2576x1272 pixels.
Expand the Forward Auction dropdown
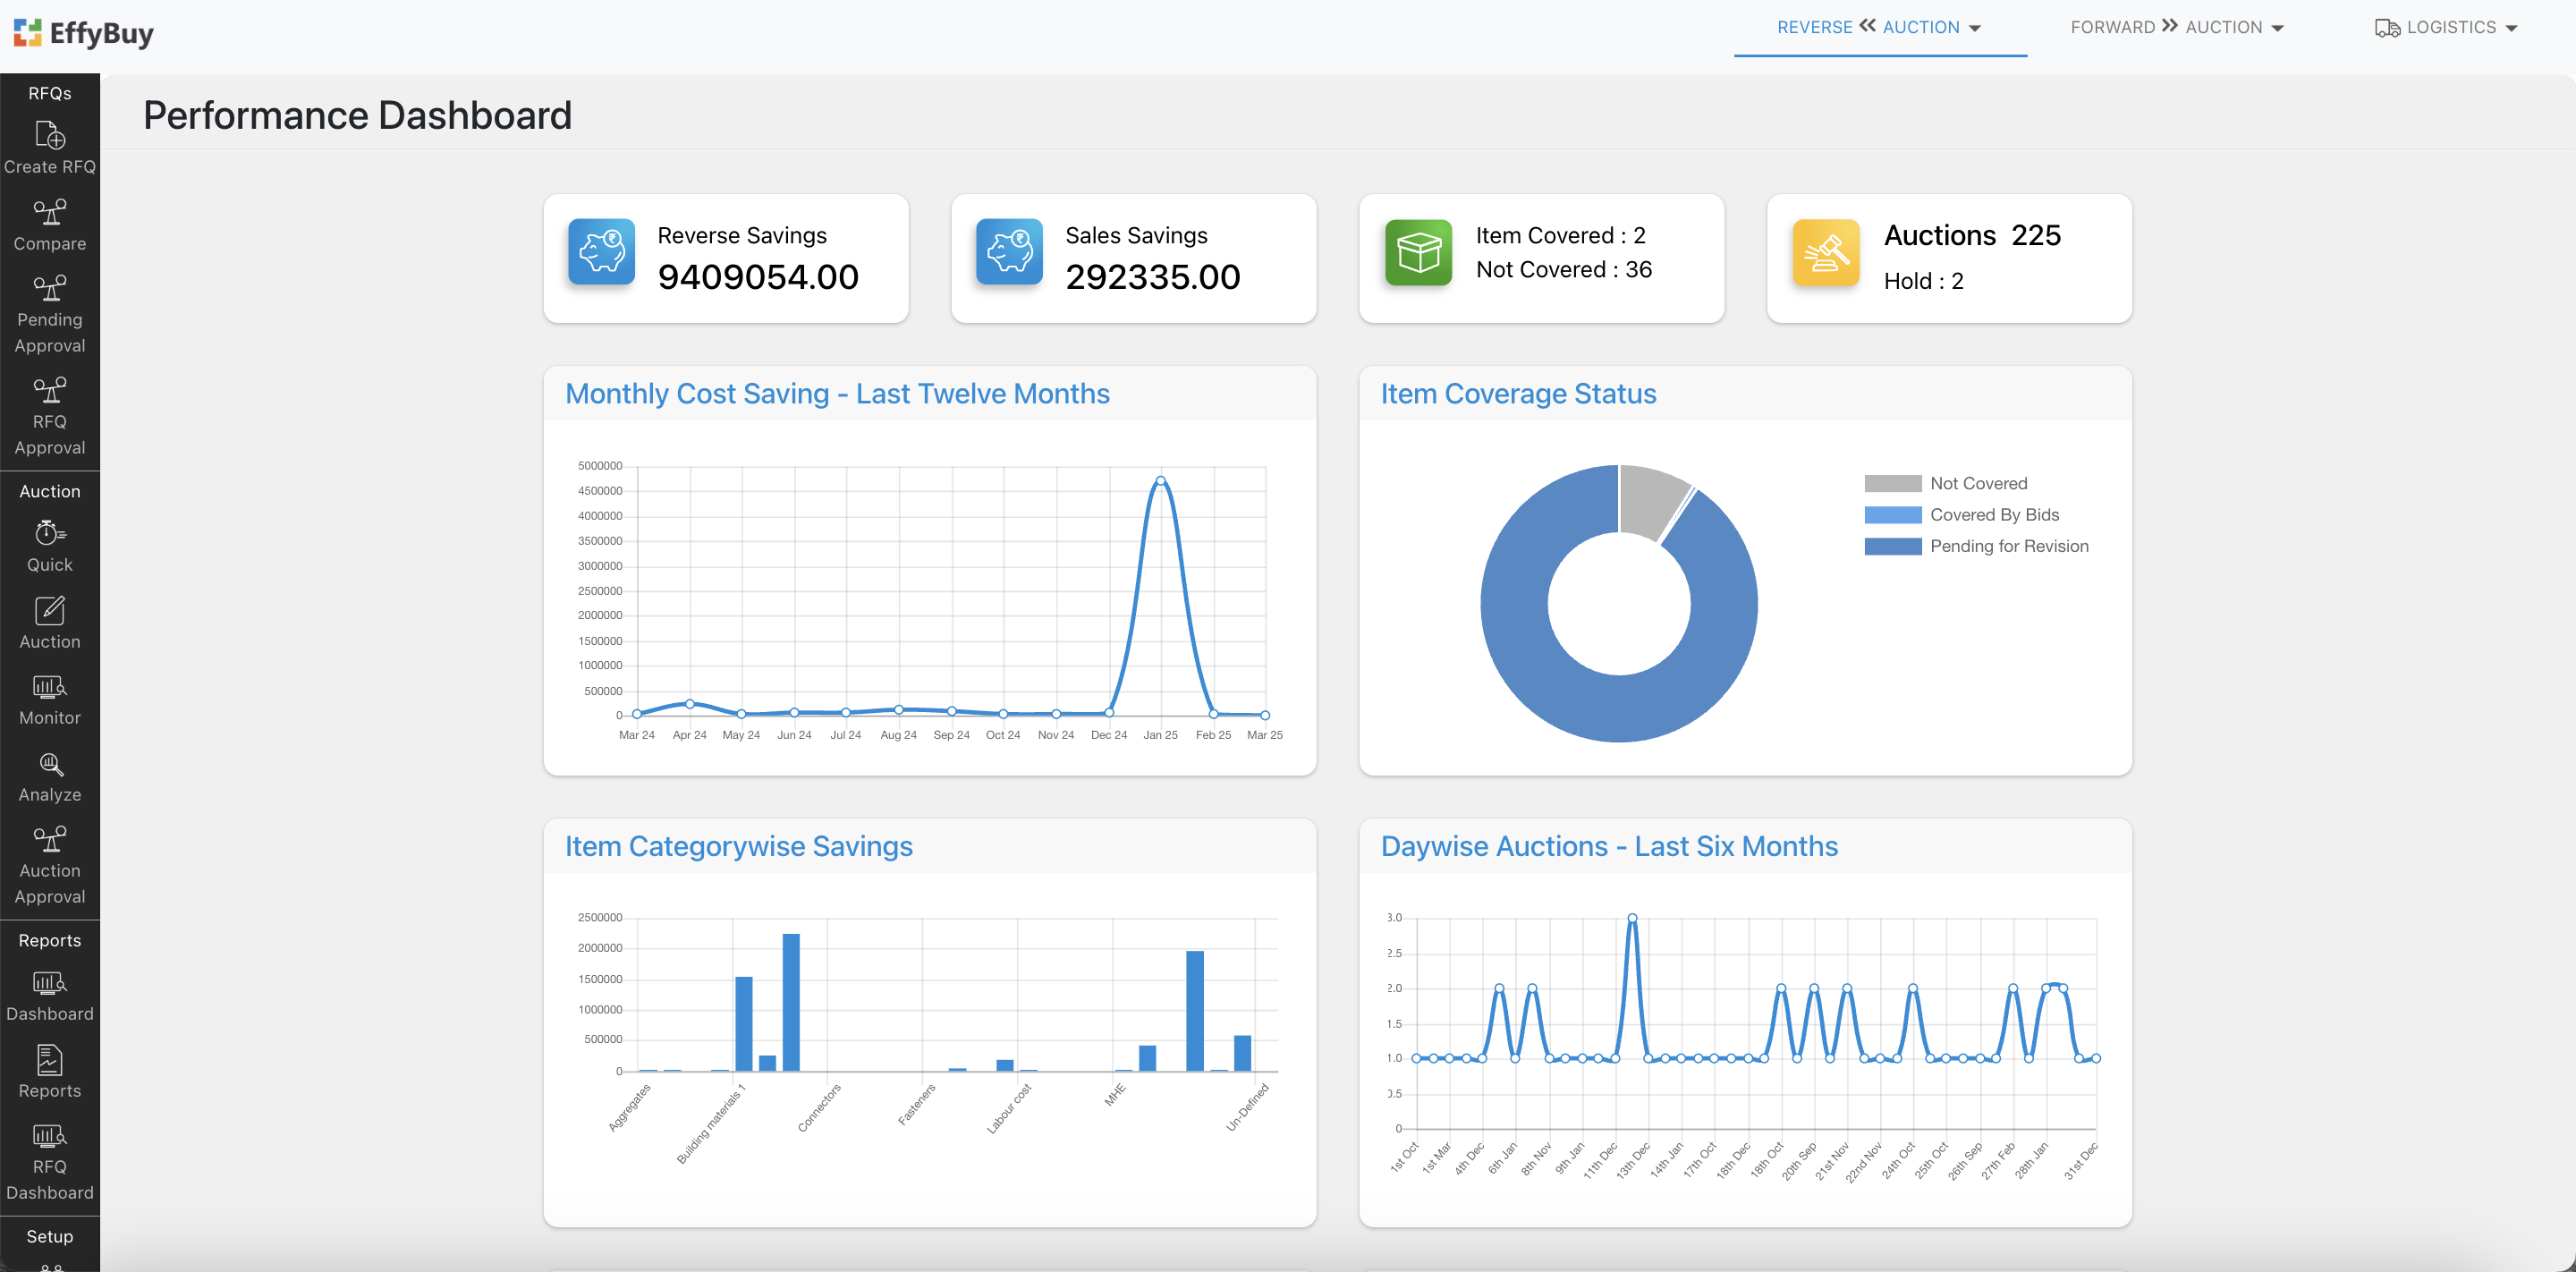(2177, 28)
